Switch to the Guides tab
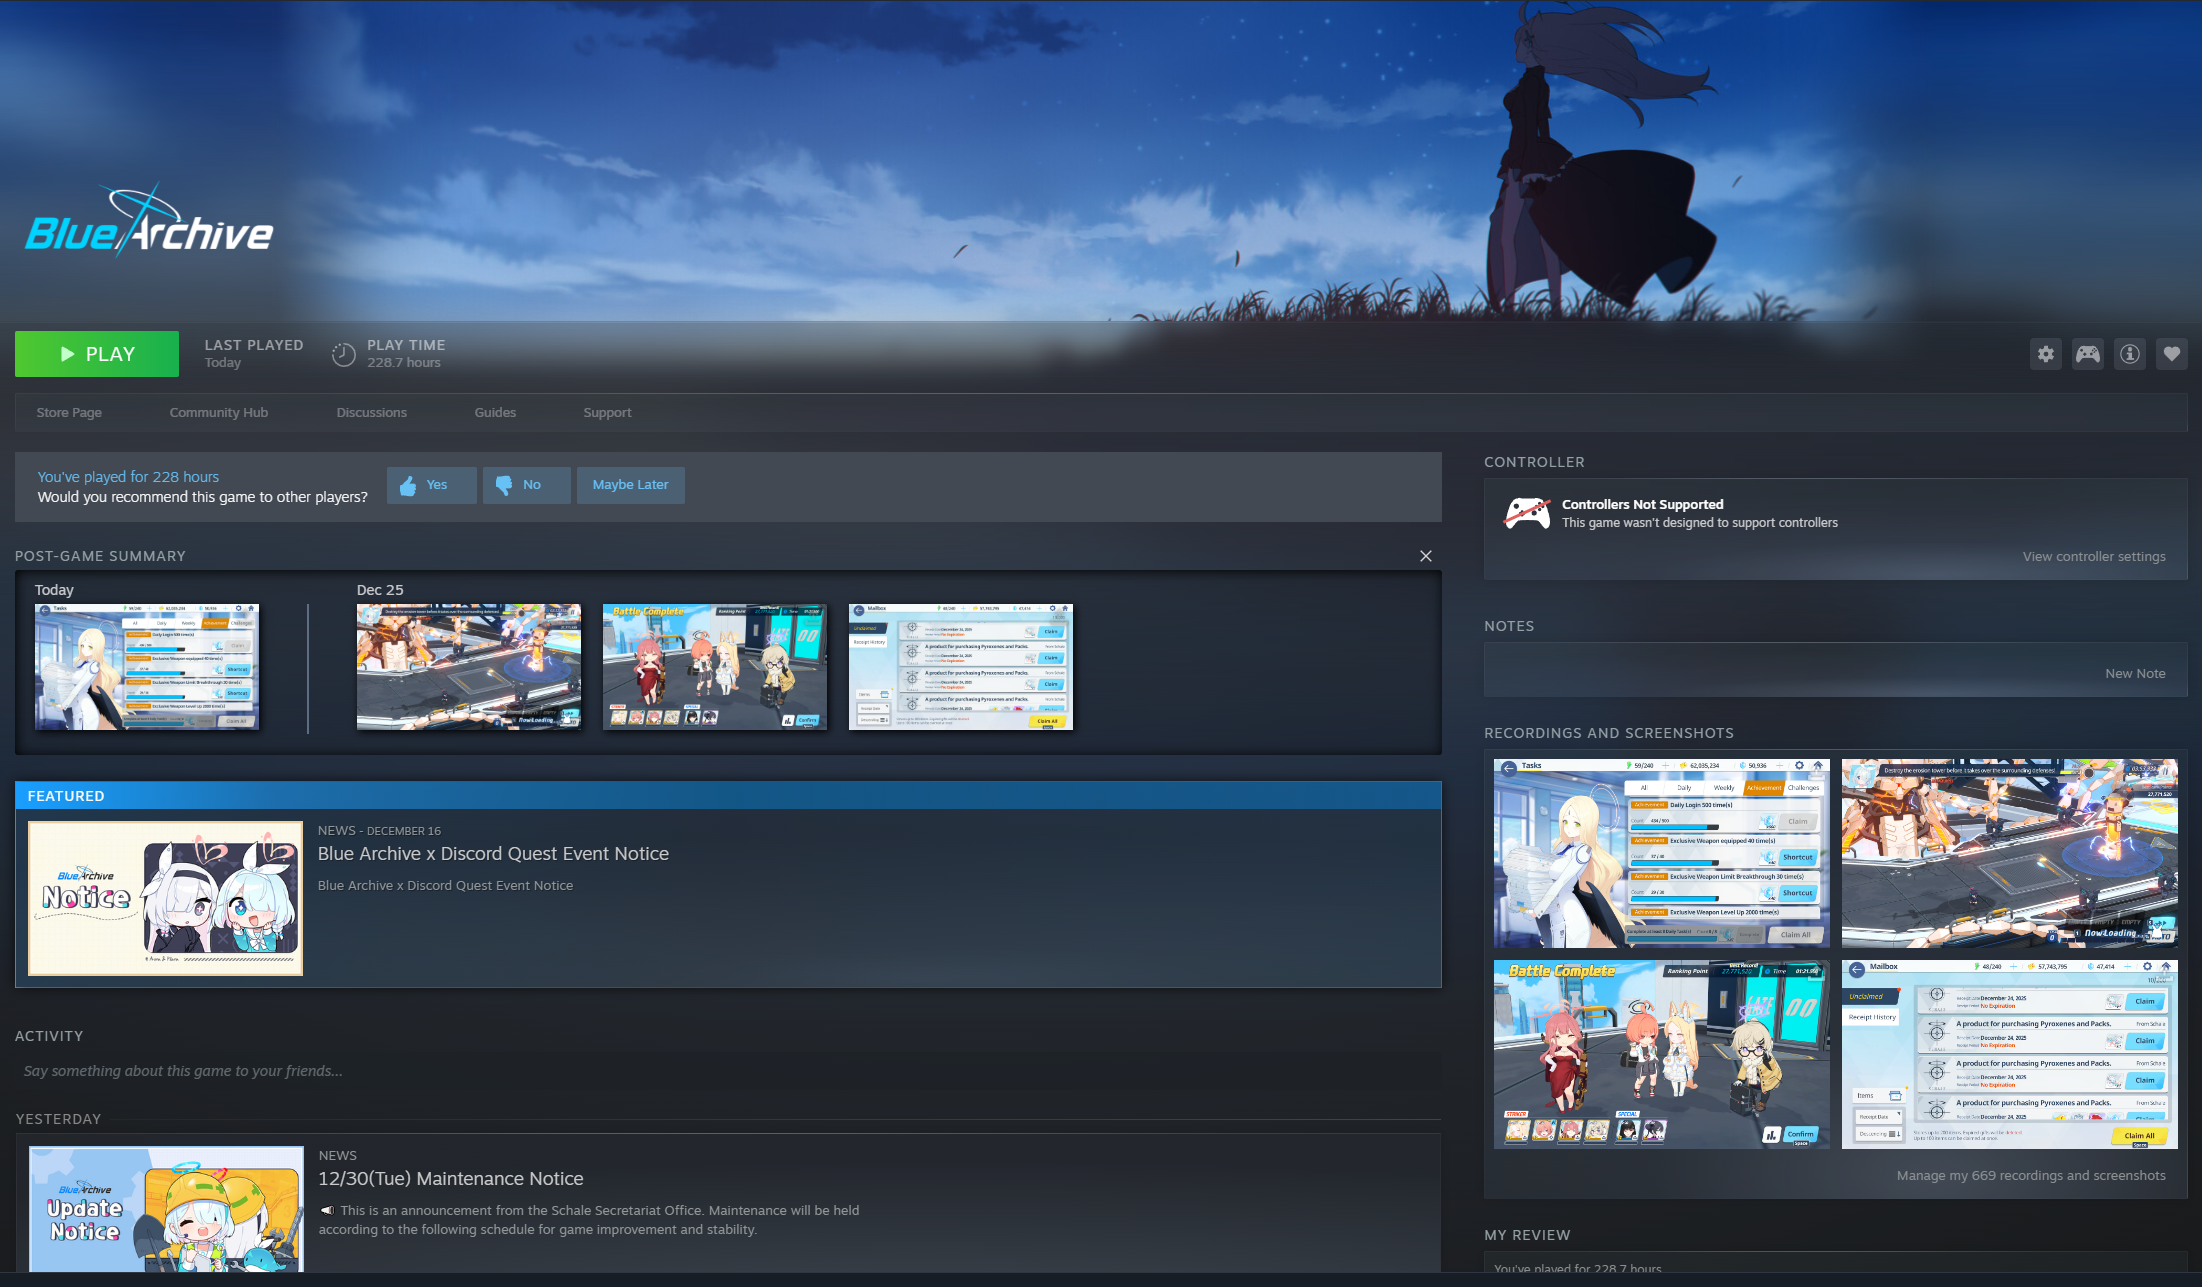The image size is (2202, 1287). (x=495, y=412)
